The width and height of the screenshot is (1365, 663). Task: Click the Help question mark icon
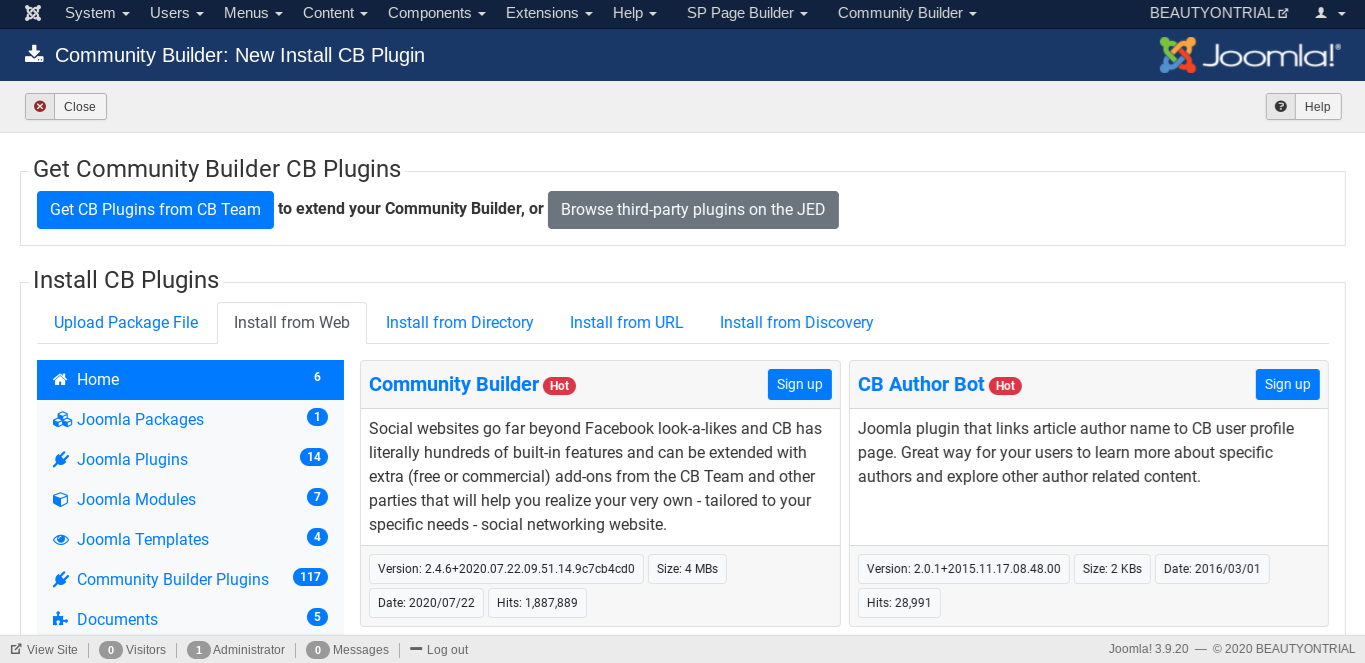[x=1281, y=106]
